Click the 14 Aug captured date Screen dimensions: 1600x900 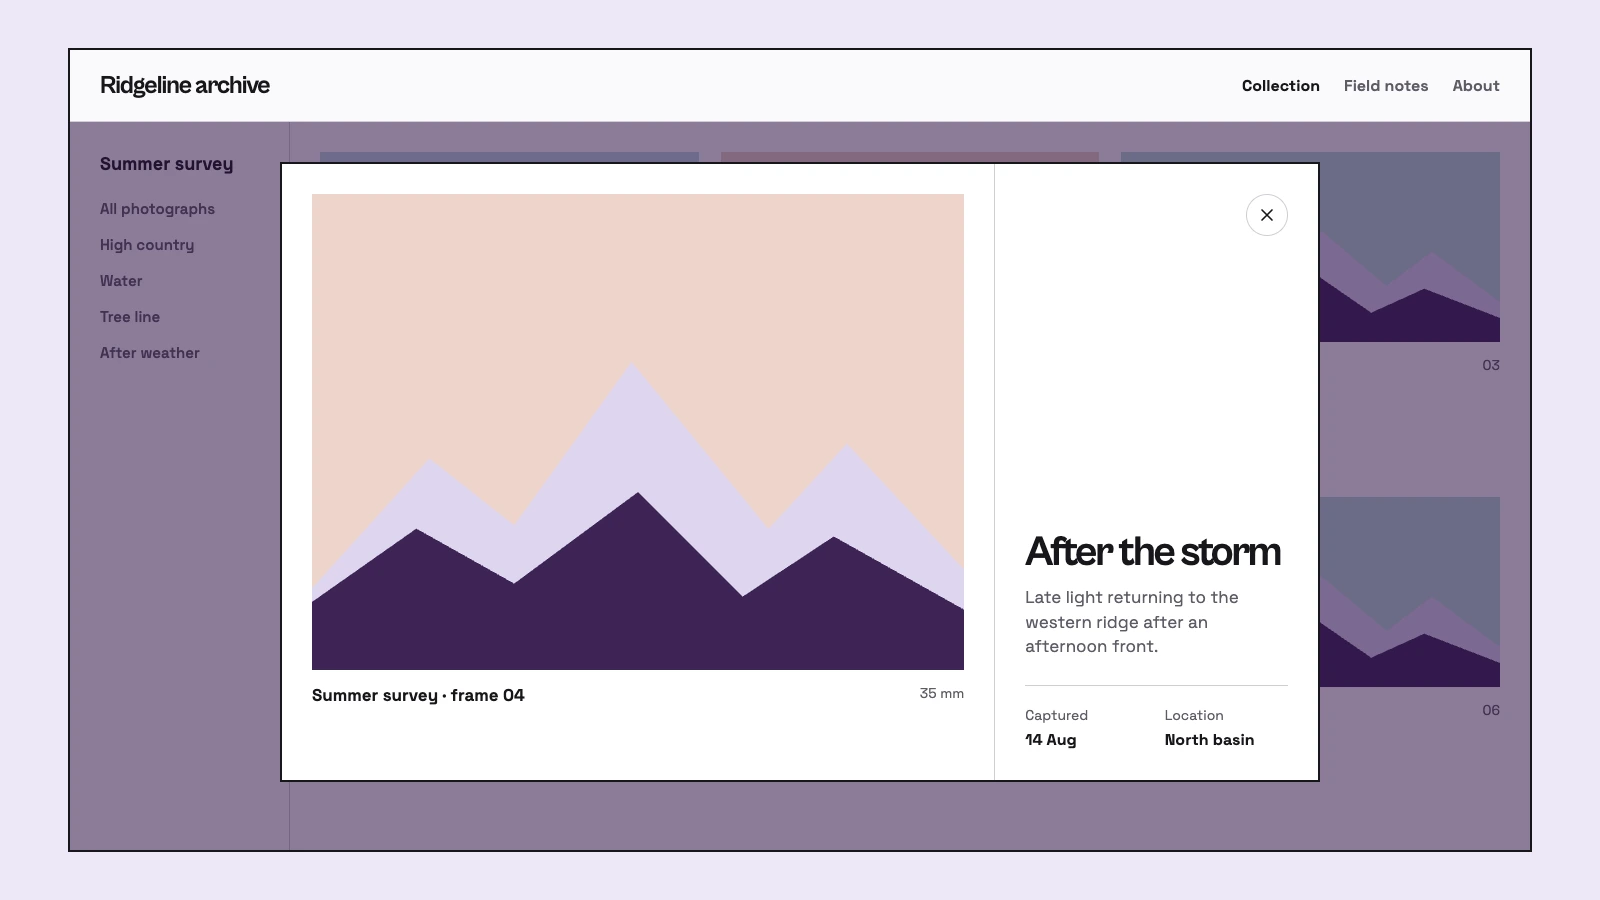1051,740
